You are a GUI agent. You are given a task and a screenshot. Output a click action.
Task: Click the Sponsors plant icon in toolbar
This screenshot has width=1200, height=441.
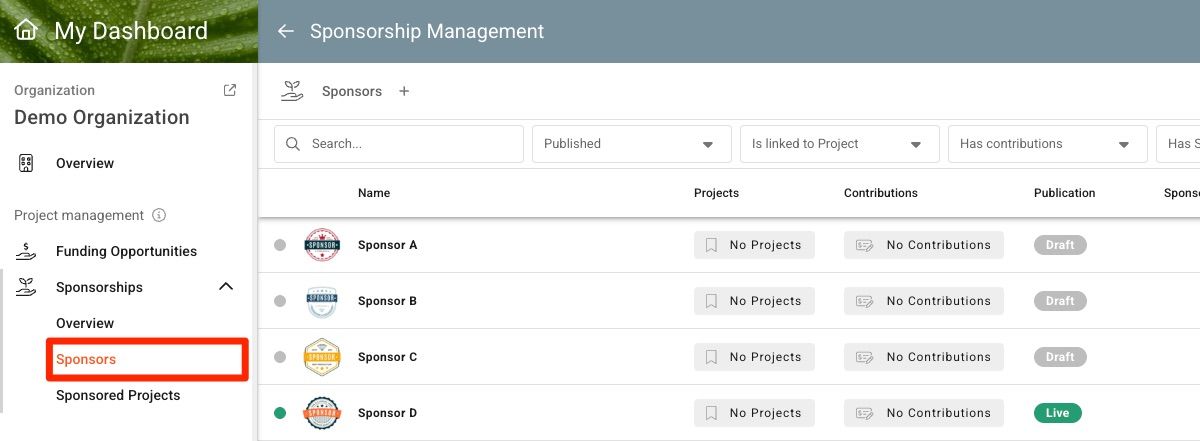291,91
